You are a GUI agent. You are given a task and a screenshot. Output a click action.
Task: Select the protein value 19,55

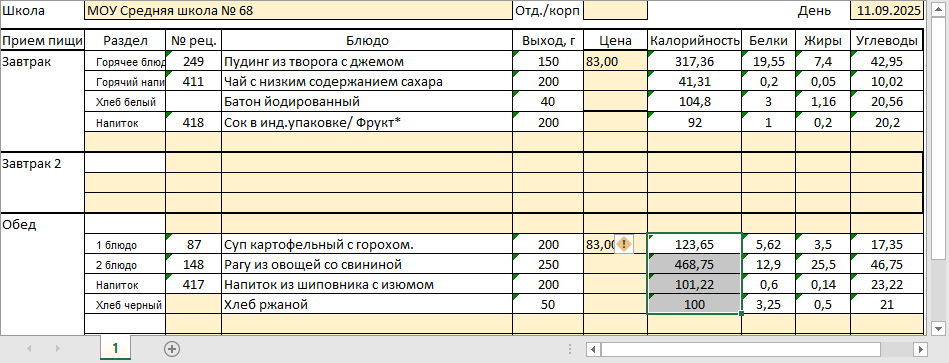coord(769,61)
